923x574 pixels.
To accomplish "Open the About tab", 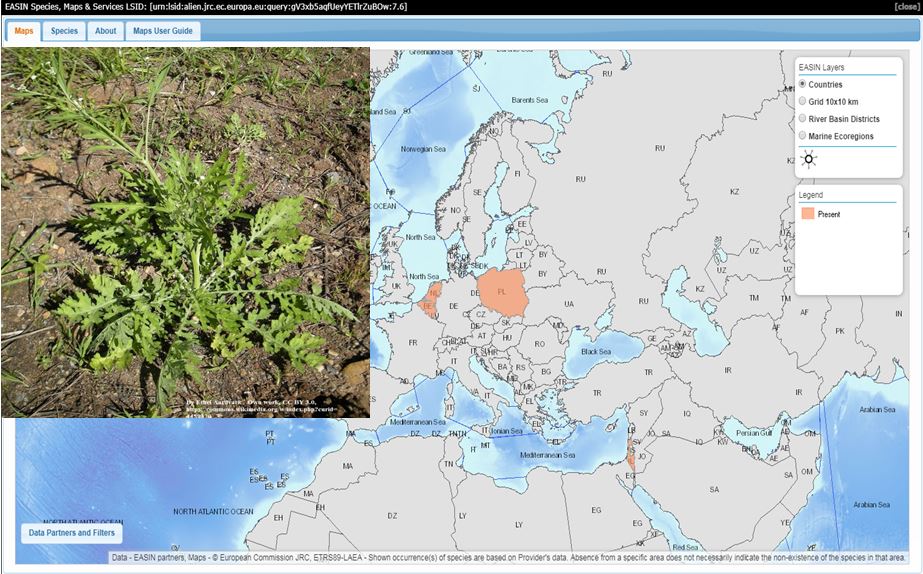I will pos(106,31).
